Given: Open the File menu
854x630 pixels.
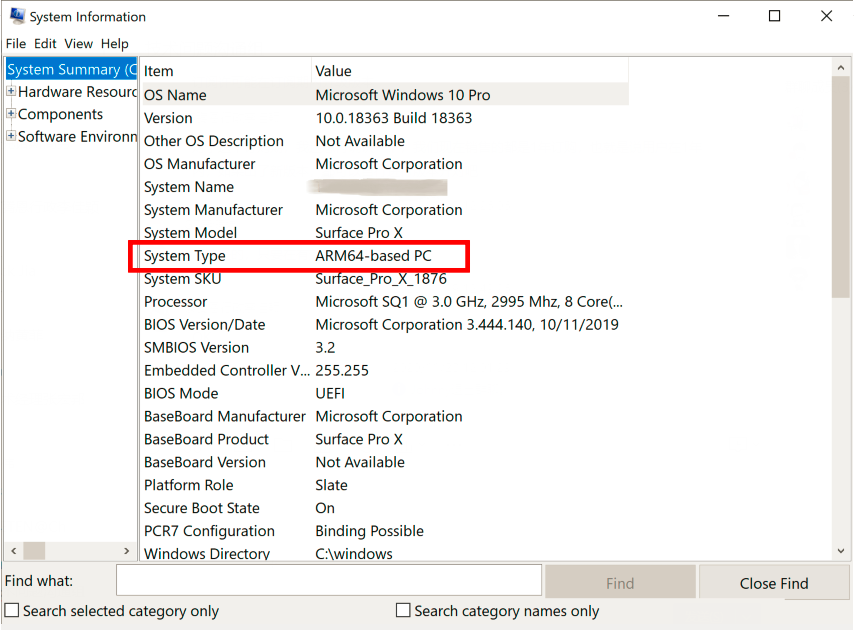Looking at the screenshot, I should (x=16, y=44).
